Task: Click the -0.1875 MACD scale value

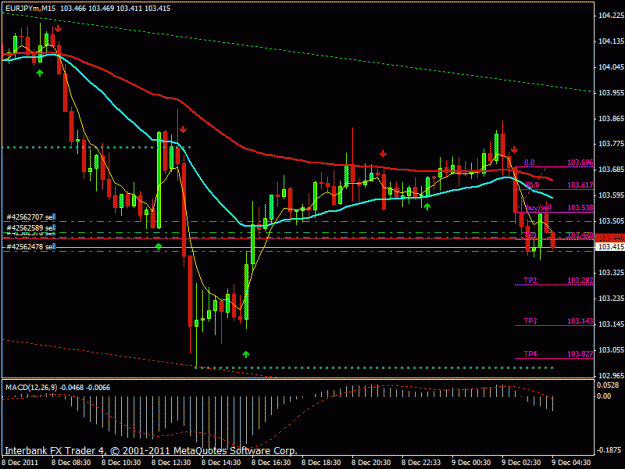Action: tap(609, 450)
